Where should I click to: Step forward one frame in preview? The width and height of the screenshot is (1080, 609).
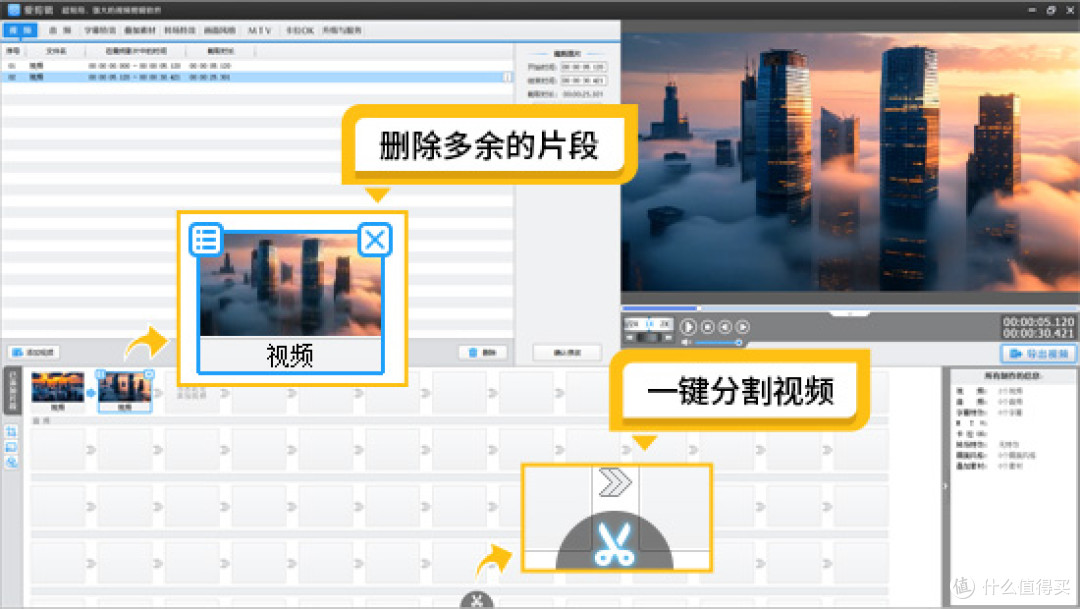[742, 327]
